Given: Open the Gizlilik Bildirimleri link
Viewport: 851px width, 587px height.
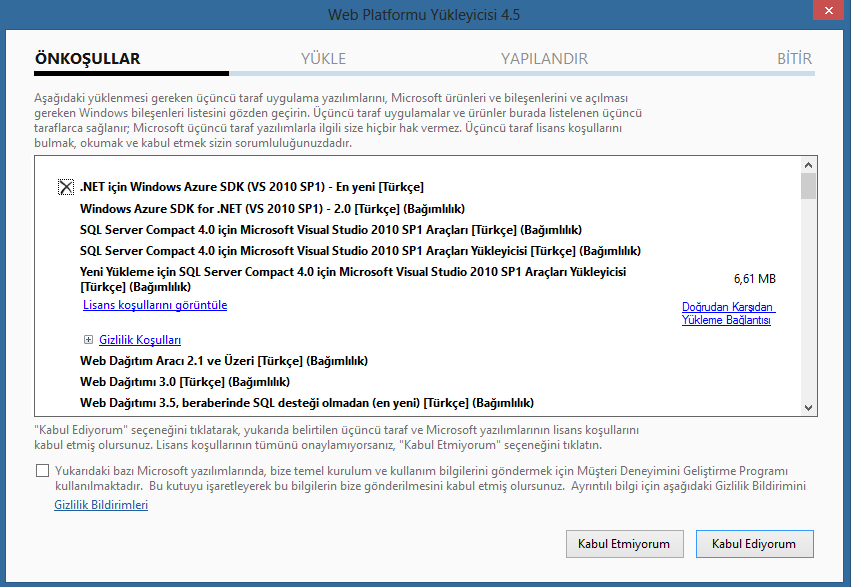Looking at the screenshot, I should 101,505.
